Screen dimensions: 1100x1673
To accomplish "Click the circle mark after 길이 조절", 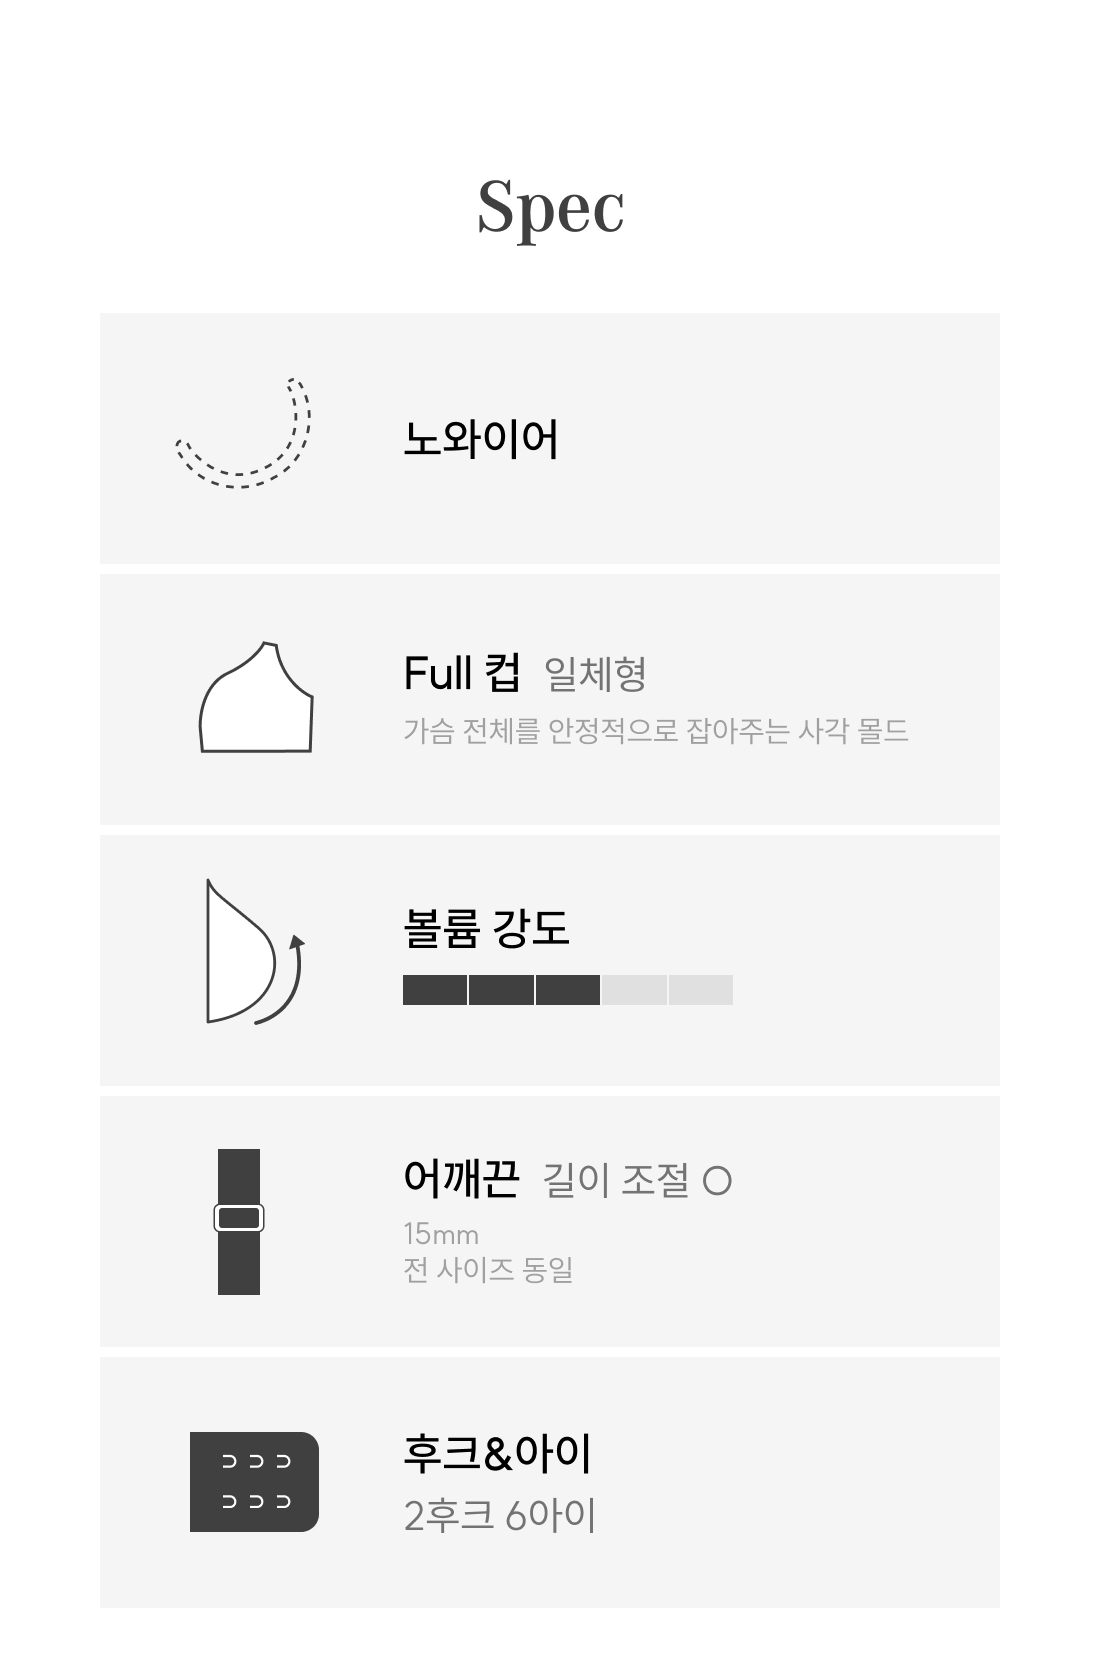I will pos(717,1181).
